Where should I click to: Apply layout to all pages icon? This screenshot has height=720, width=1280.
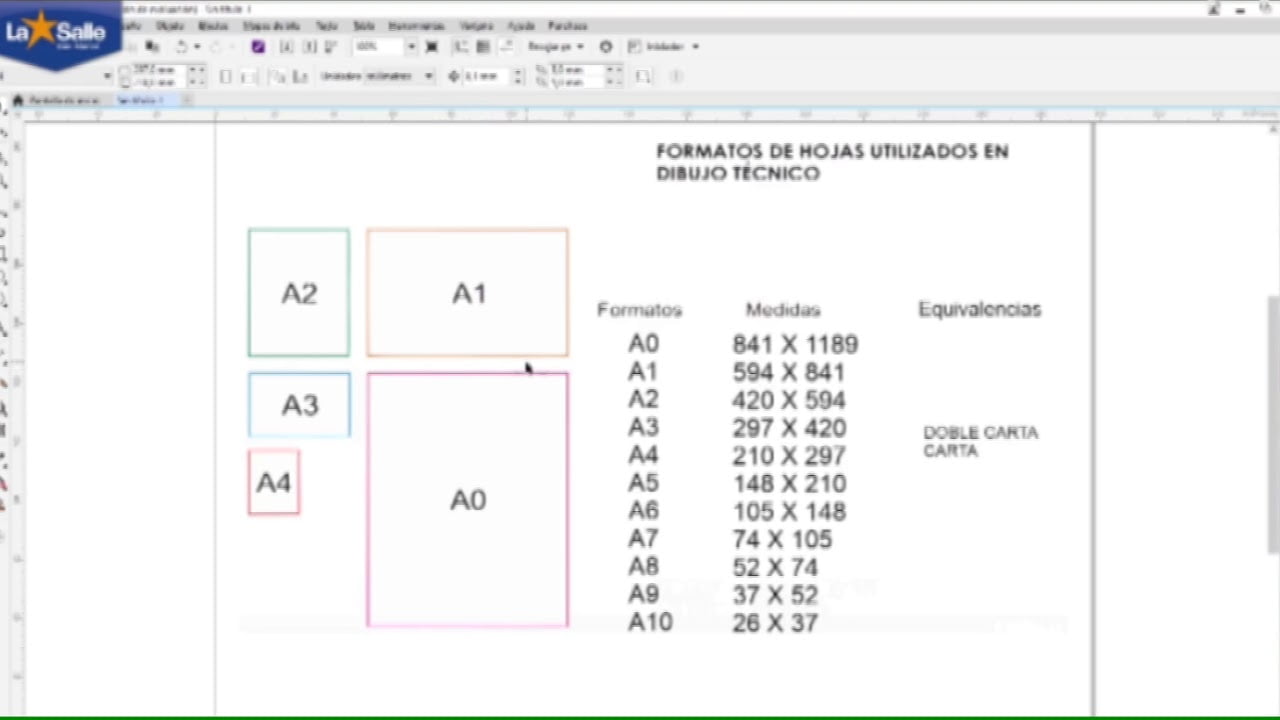pyautogui.click(x=277, y=76)
